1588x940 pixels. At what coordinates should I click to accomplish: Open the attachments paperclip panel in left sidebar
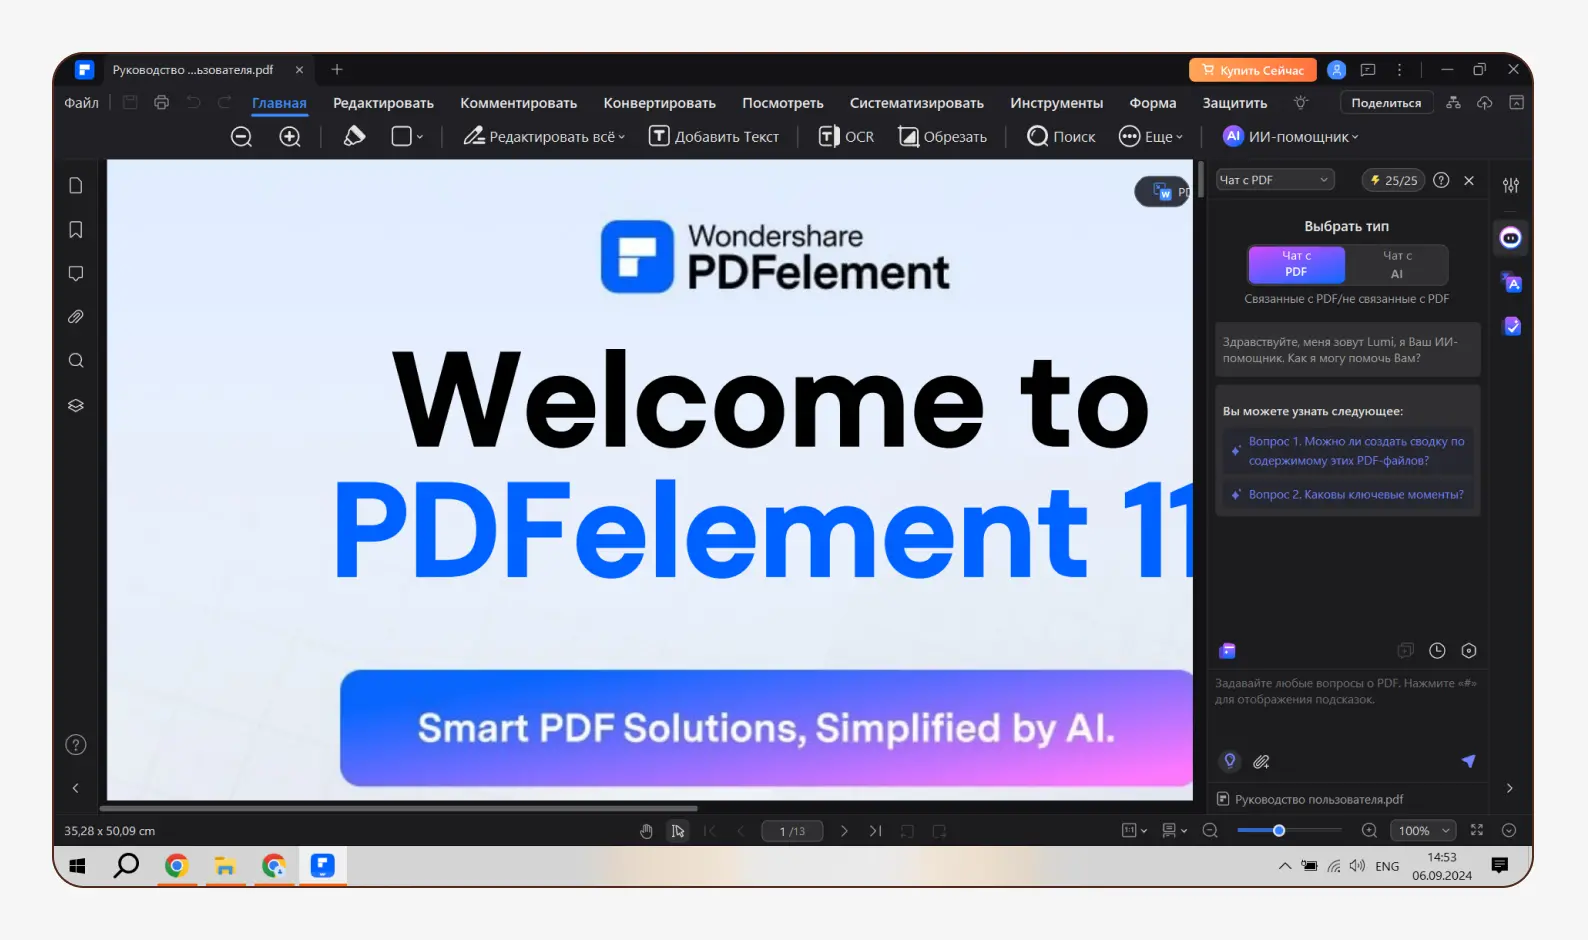coord(75,317)
